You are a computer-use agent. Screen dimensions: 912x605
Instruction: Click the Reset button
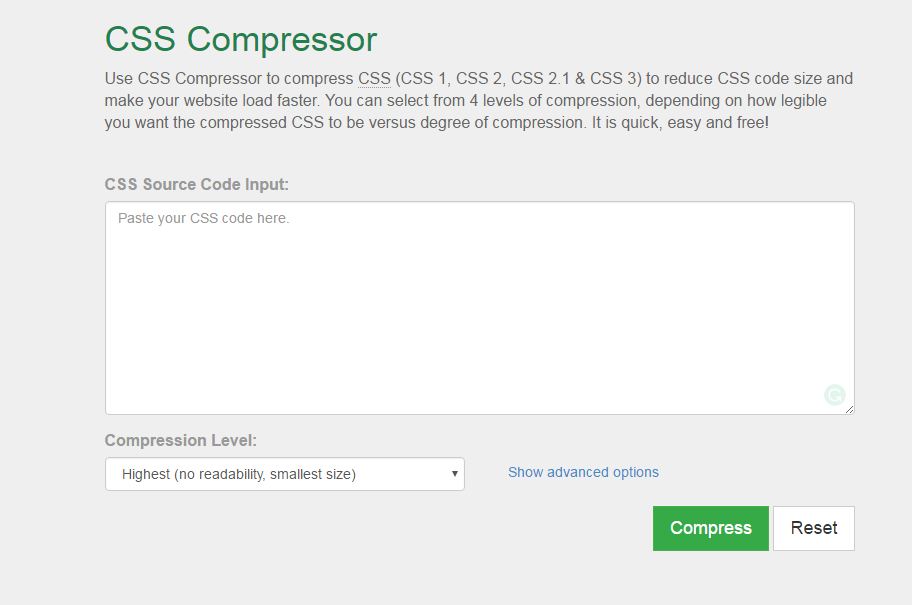click(x=814, y=528)
